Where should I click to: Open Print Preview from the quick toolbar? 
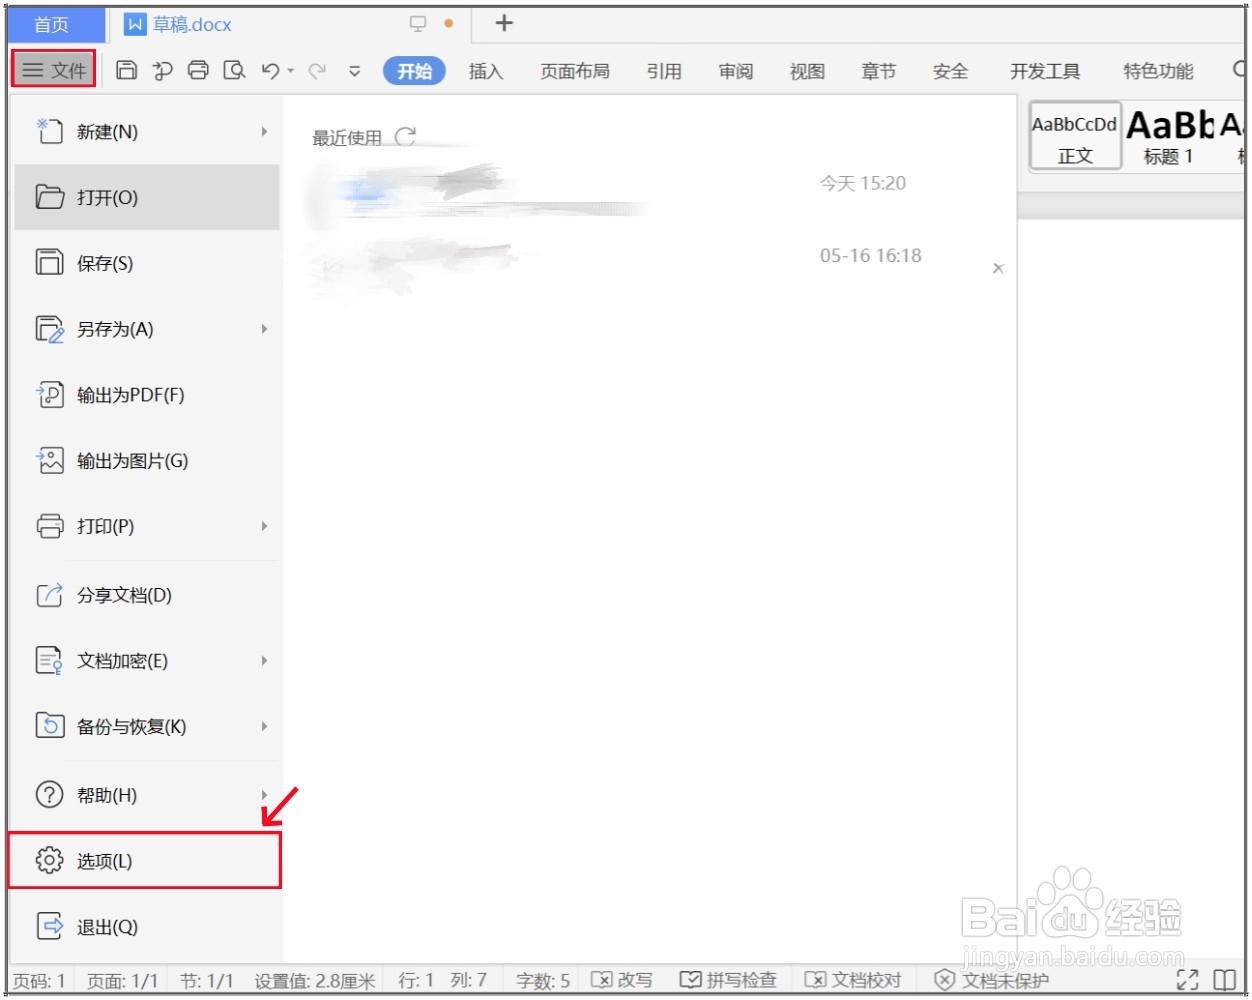coord(234,69)
